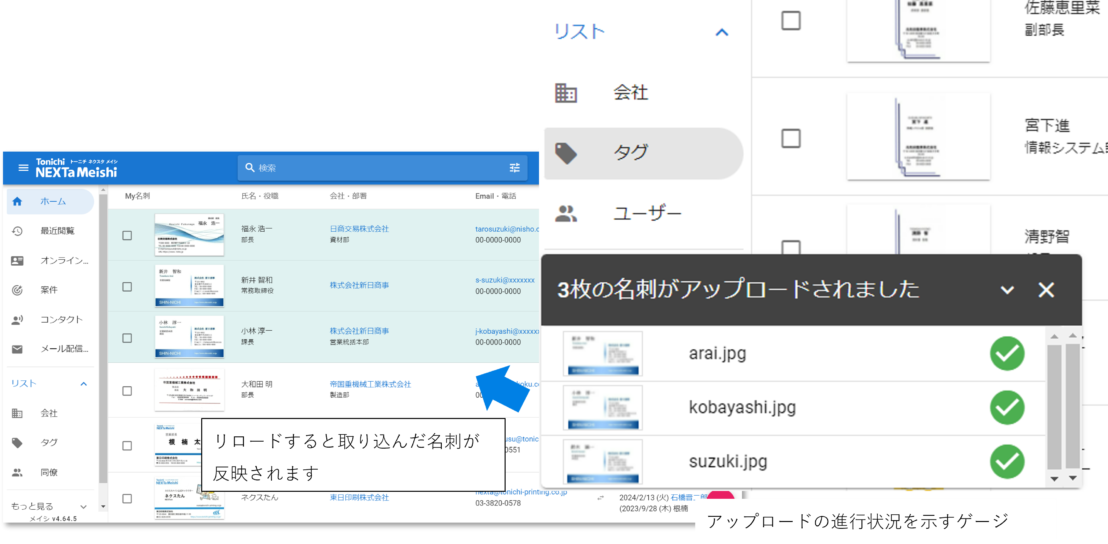Viewport: 1108px width, 544px height.
Task: Tick the checkbox for 佐藤恵里菜
Action: pyautogui.click(x=791, y=20)
